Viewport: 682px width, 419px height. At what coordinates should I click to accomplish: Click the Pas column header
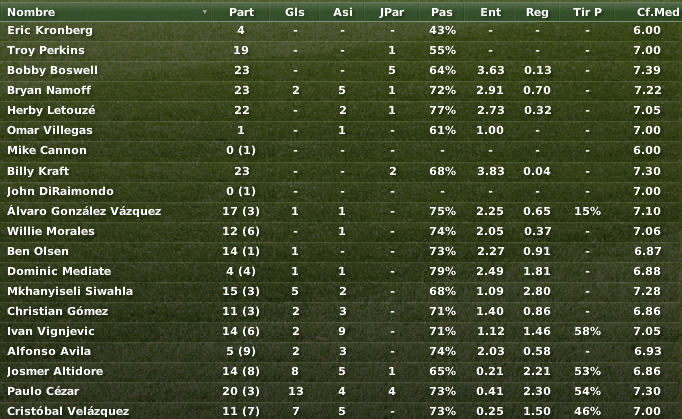coord(442,12)
